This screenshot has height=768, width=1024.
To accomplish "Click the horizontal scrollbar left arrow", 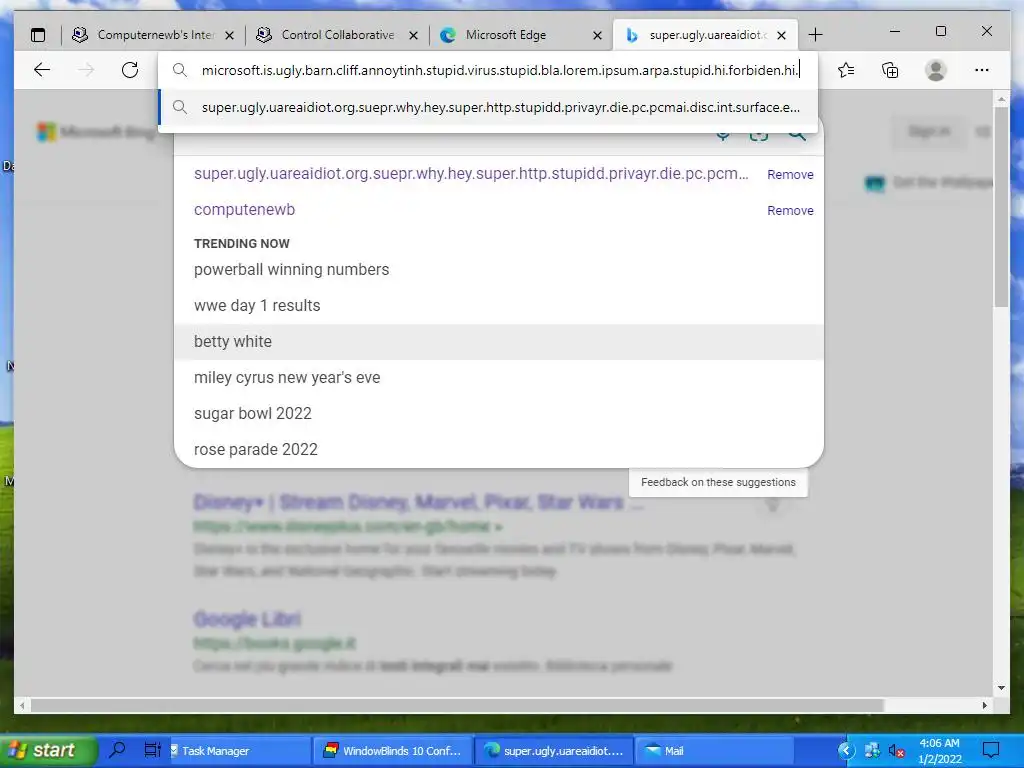I will [22, 705].
